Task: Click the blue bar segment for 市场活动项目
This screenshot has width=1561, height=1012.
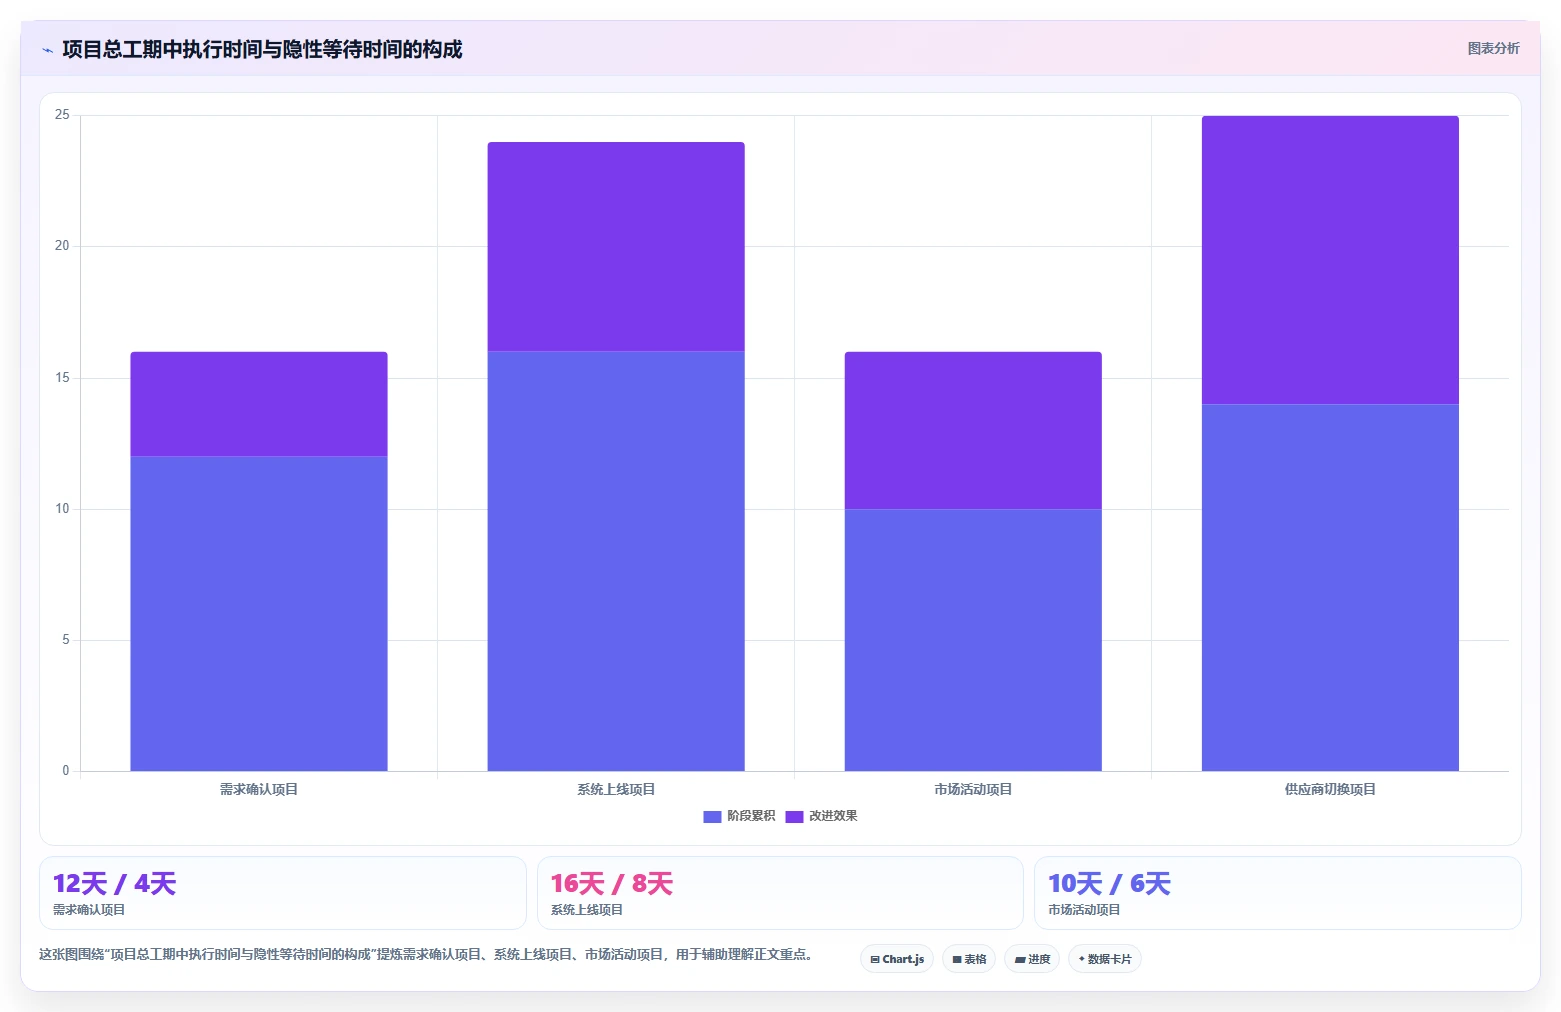Action: (x=973, y=640)
